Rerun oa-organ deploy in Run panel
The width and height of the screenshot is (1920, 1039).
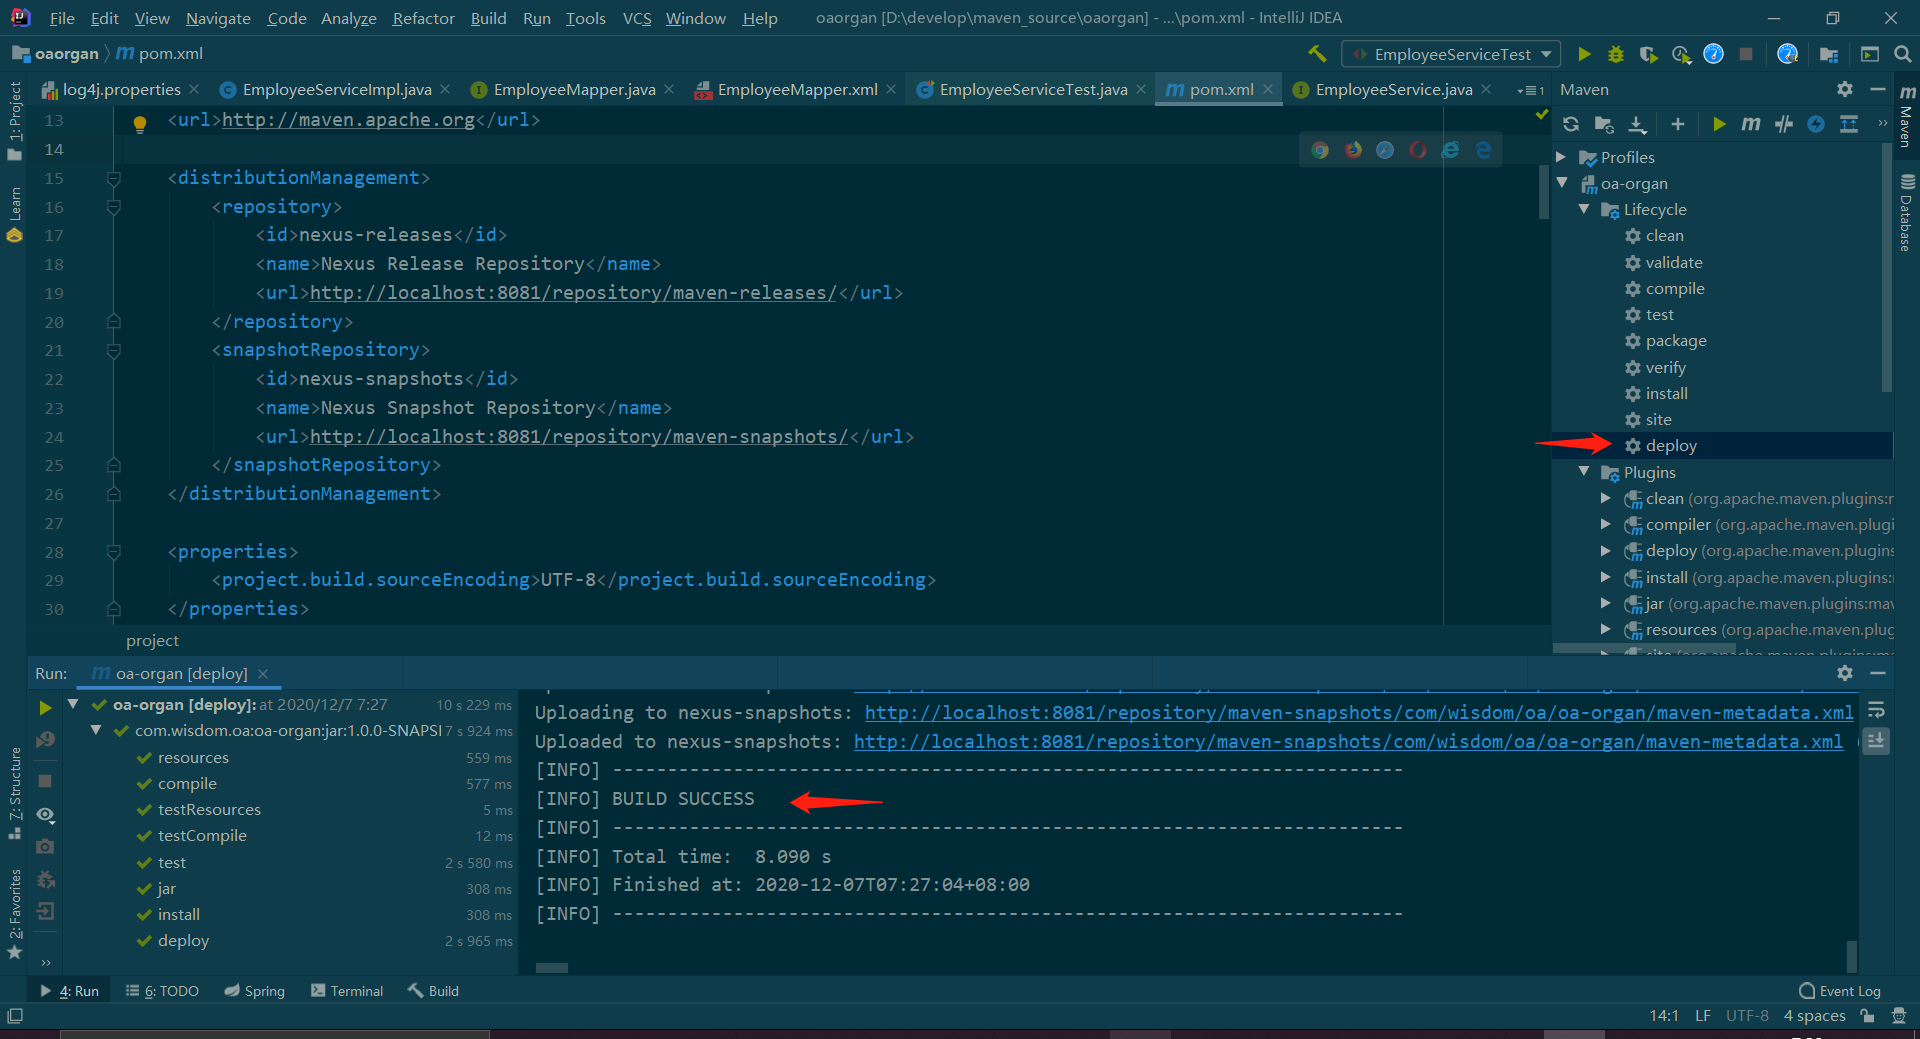45,707
